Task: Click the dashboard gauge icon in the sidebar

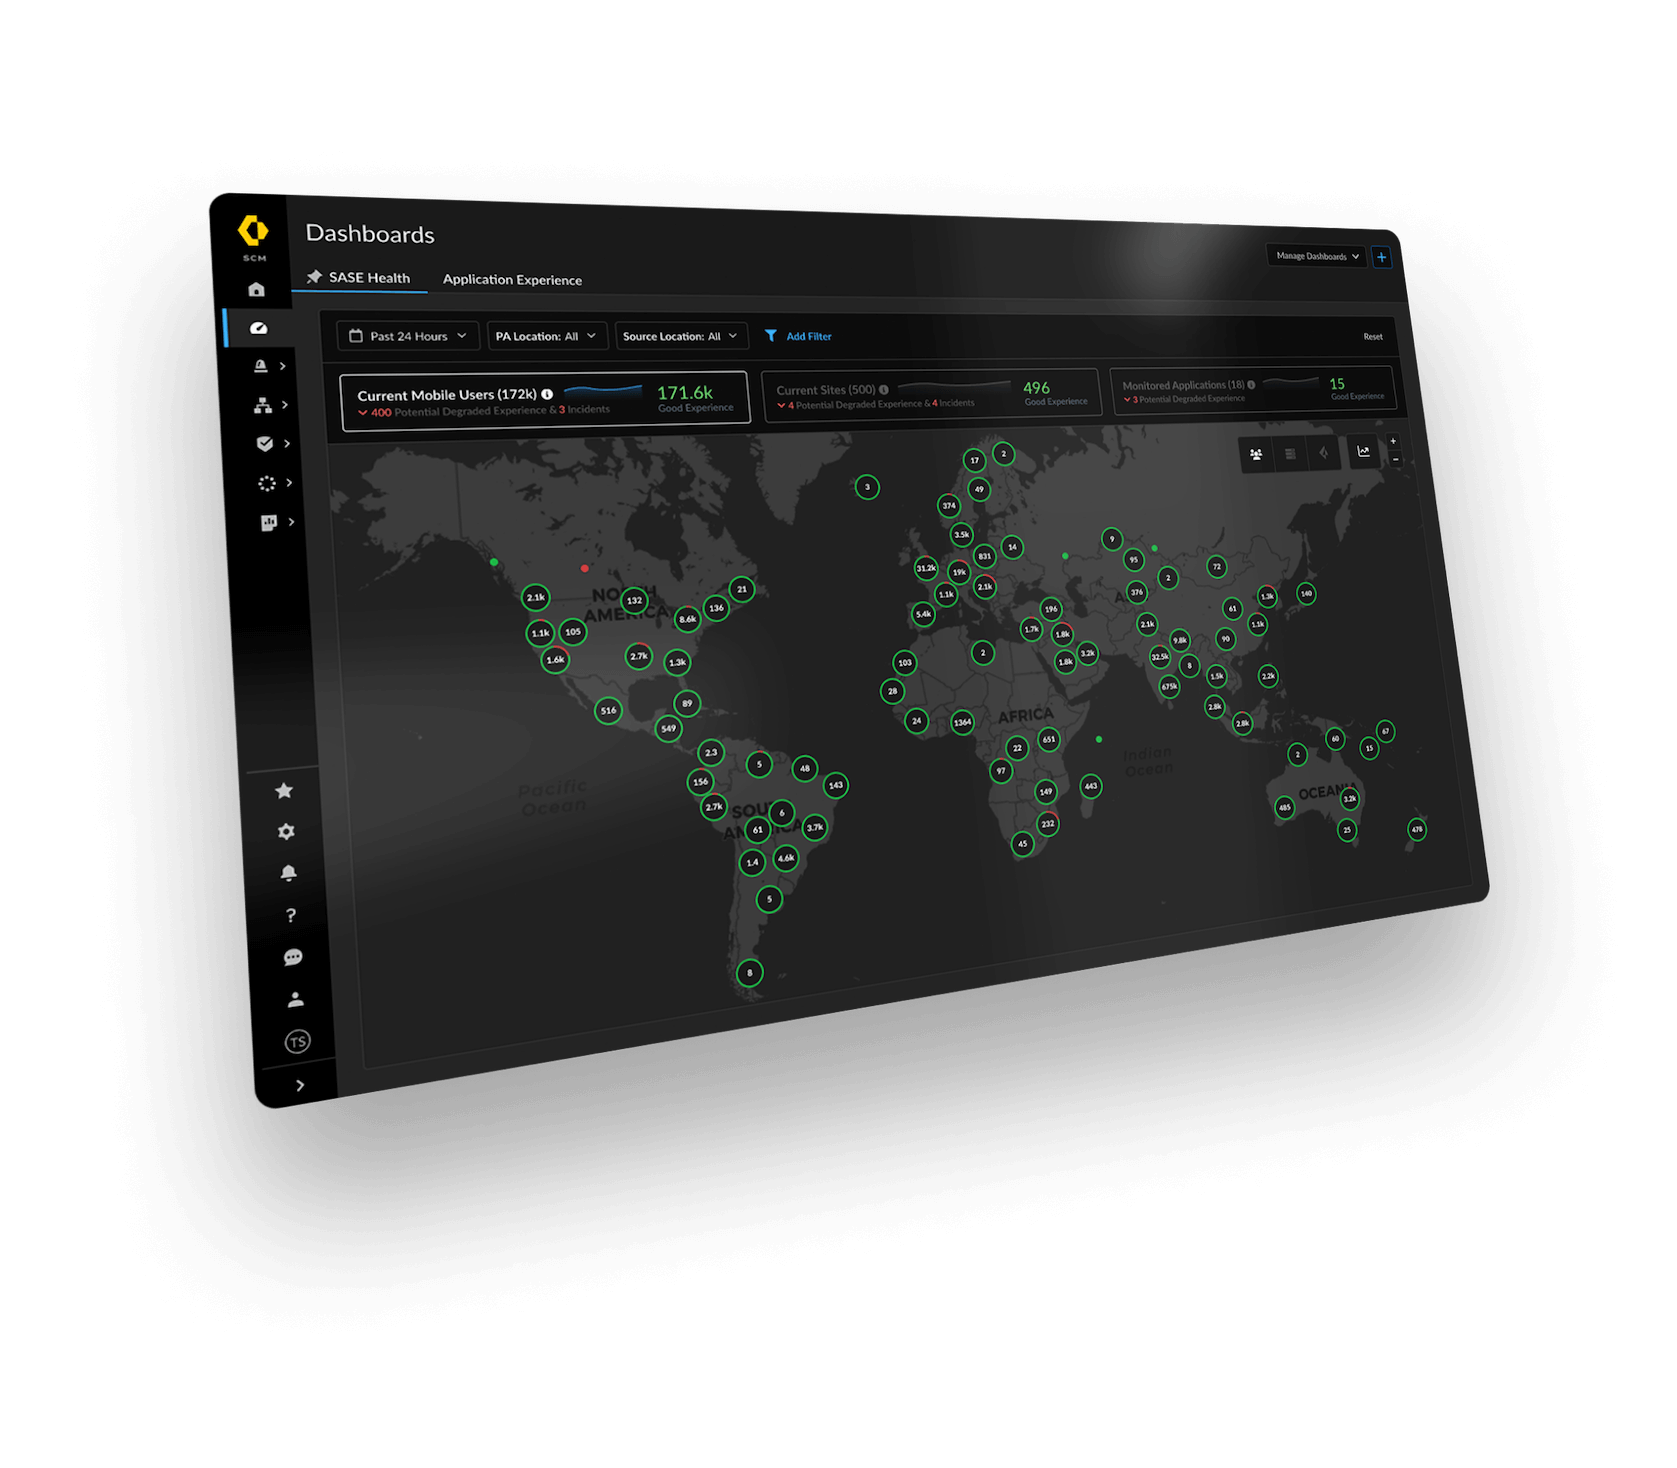Action: (258, 328)
